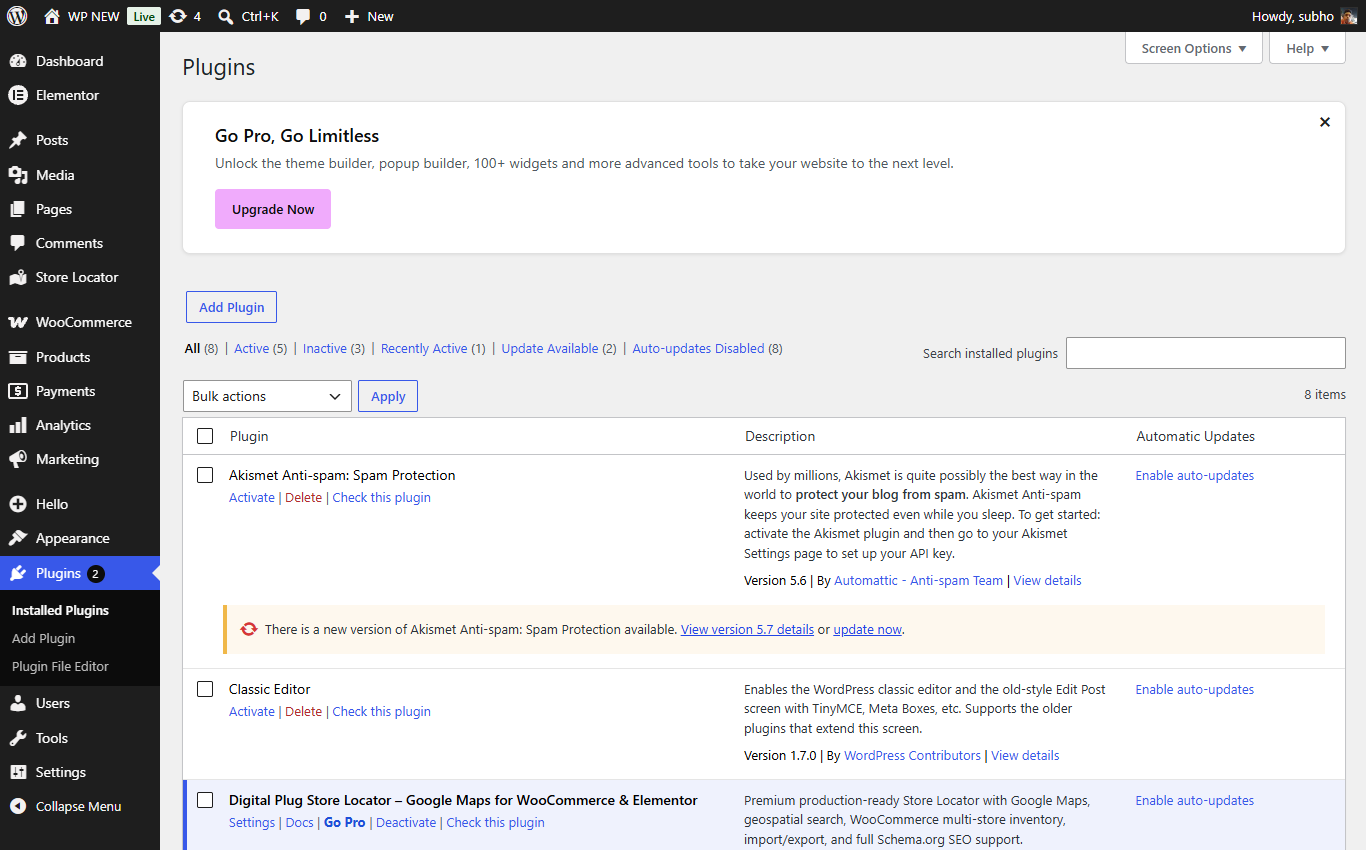Click the Analytics bar chart icon
This screenshot has height=850, width=1366.
coord(17,425)
